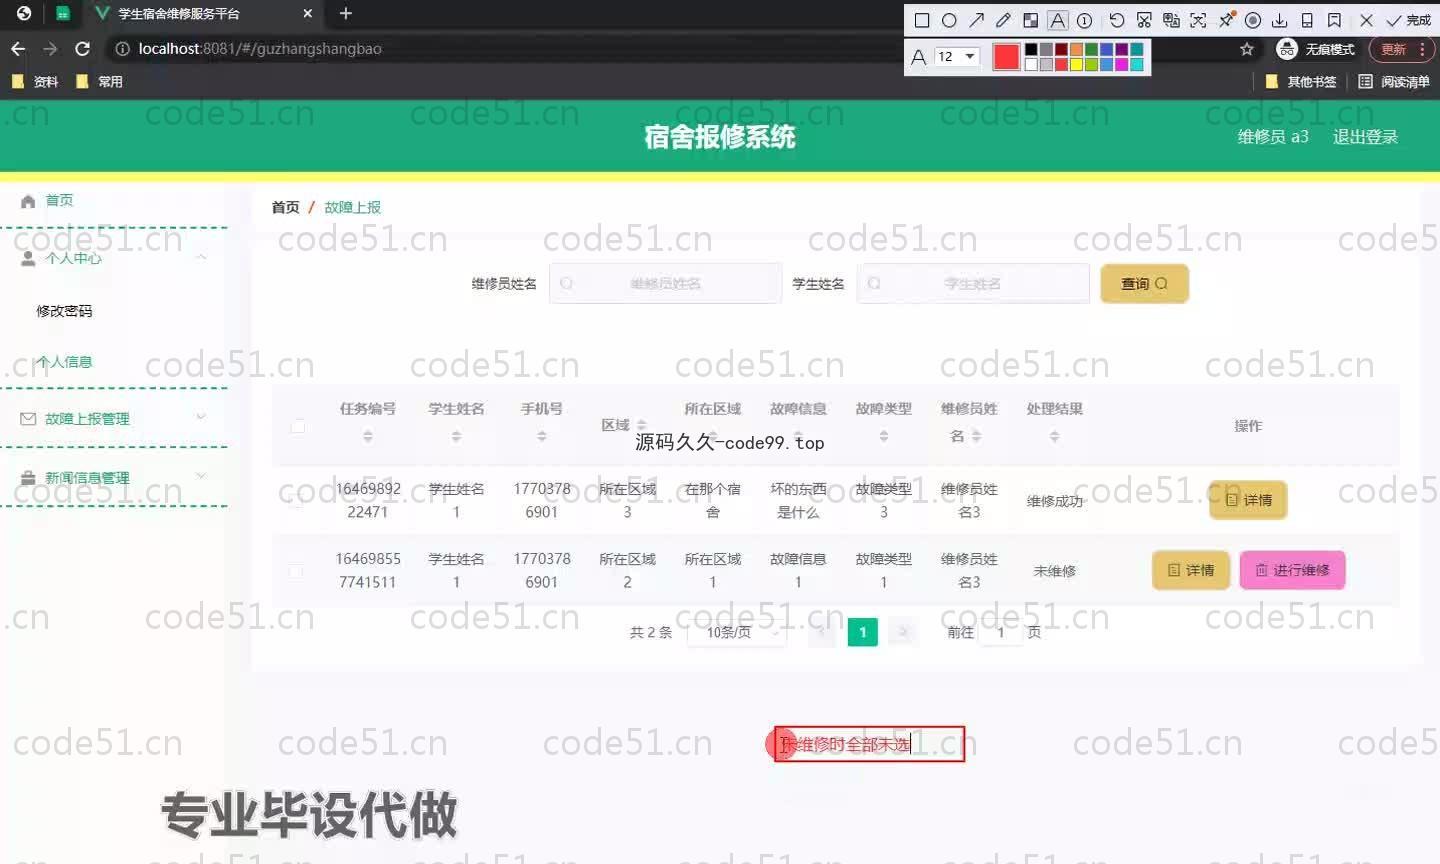
Task: Click the 查询 search button
Action: 1144,284
